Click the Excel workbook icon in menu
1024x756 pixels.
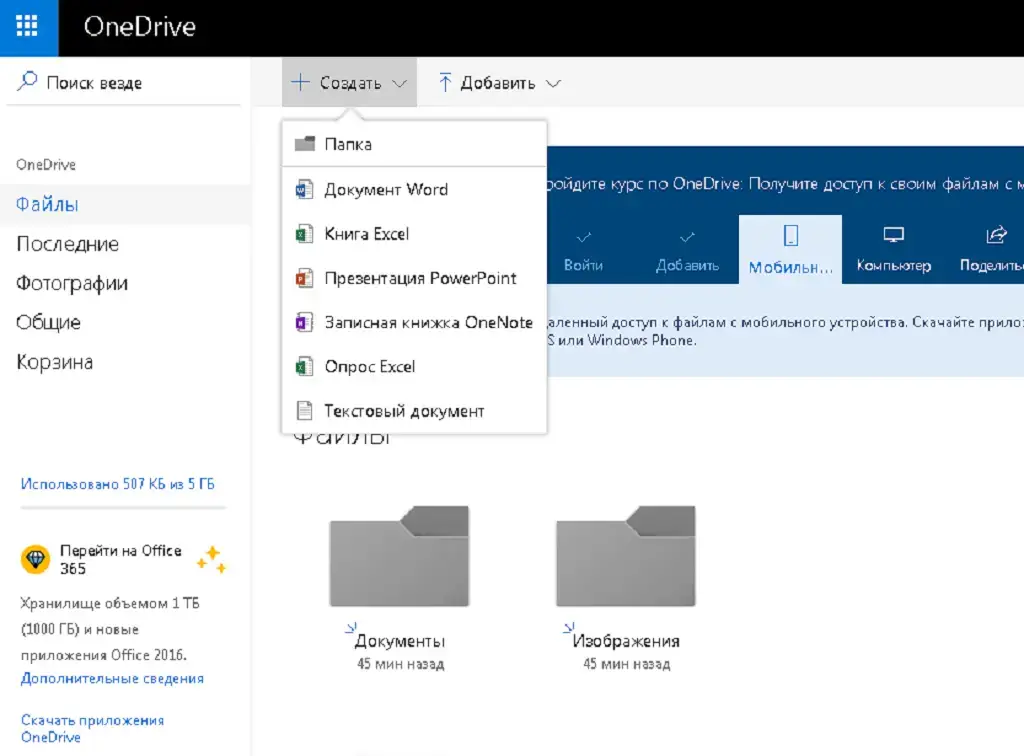(x=304, y=234)
